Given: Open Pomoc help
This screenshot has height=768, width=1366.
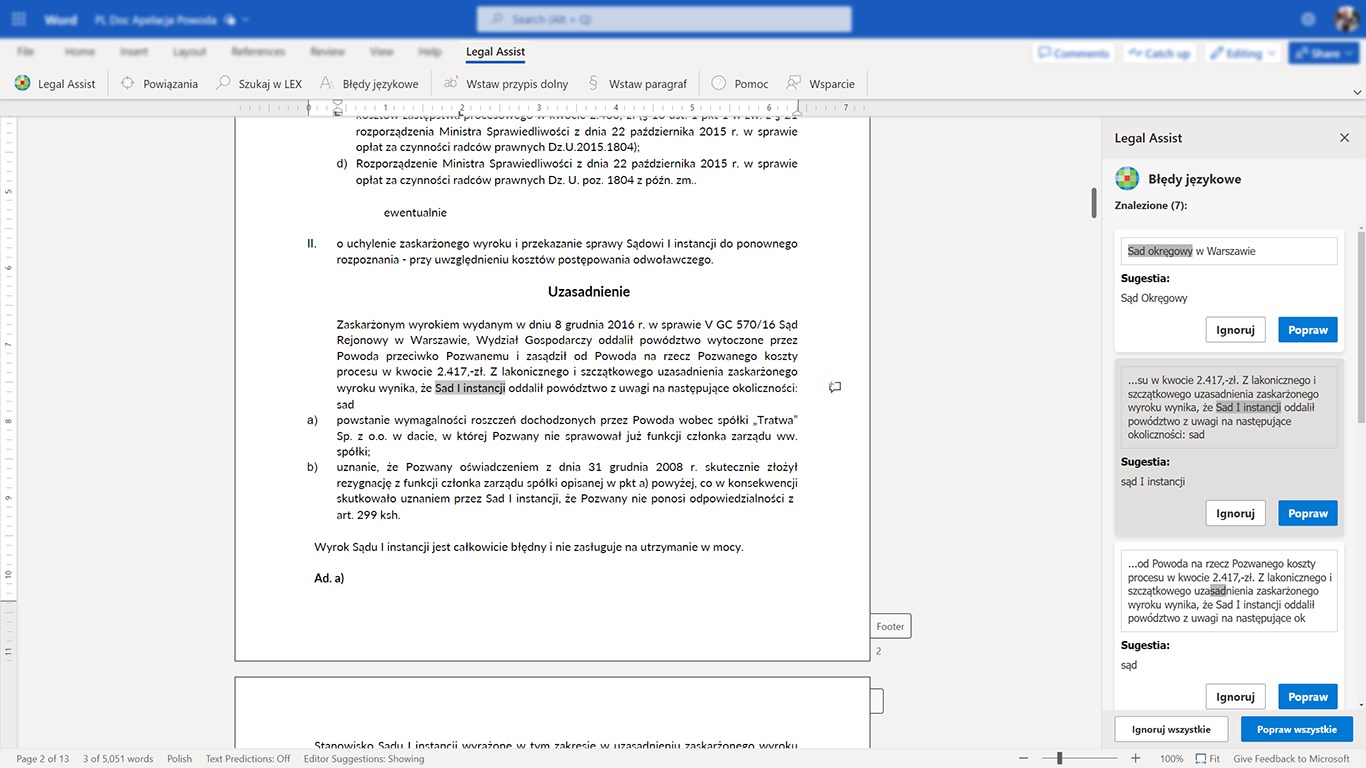Looking at the screenshot, I should tap(739, 84).
